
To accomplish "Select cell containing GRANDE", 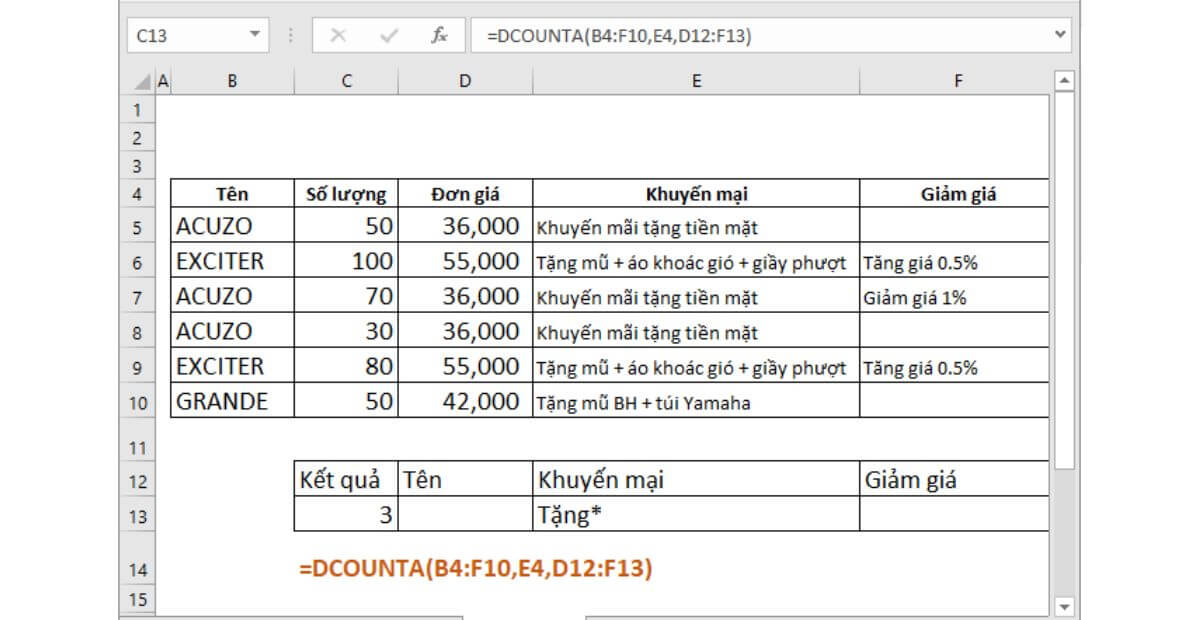I will point(233,401).
